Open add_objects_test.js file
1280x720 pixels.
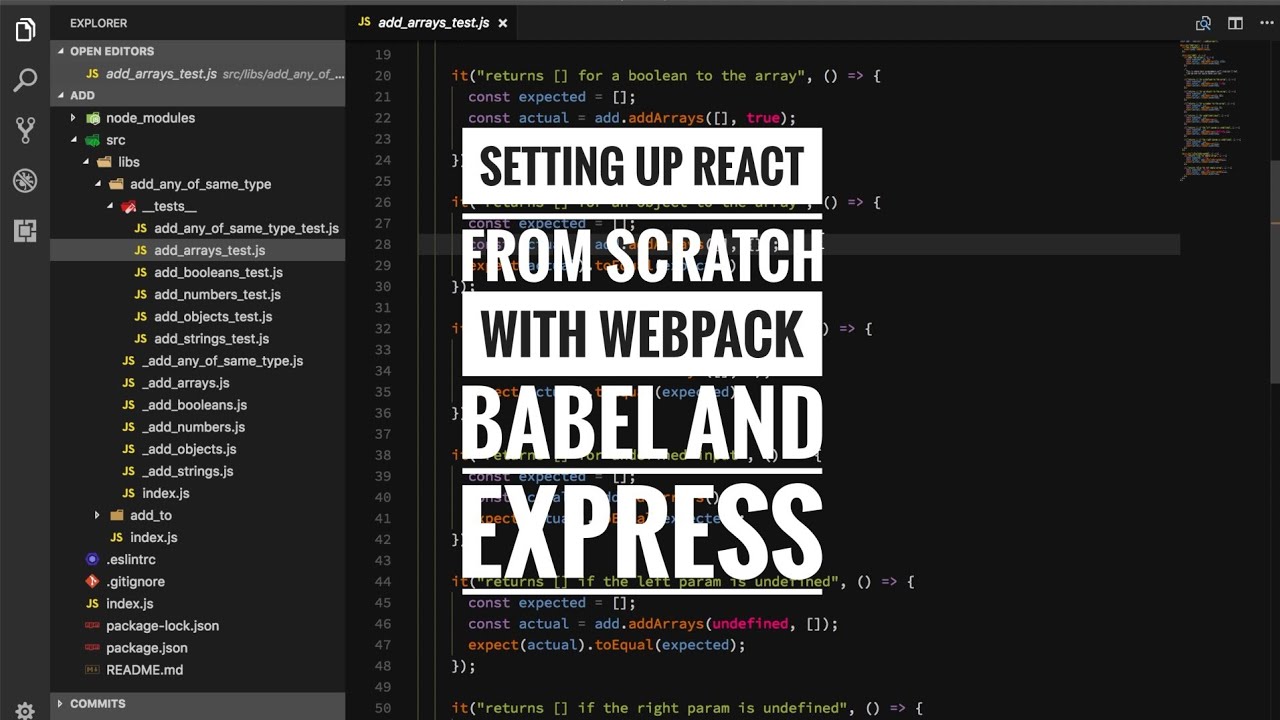[x=198, y=316]
